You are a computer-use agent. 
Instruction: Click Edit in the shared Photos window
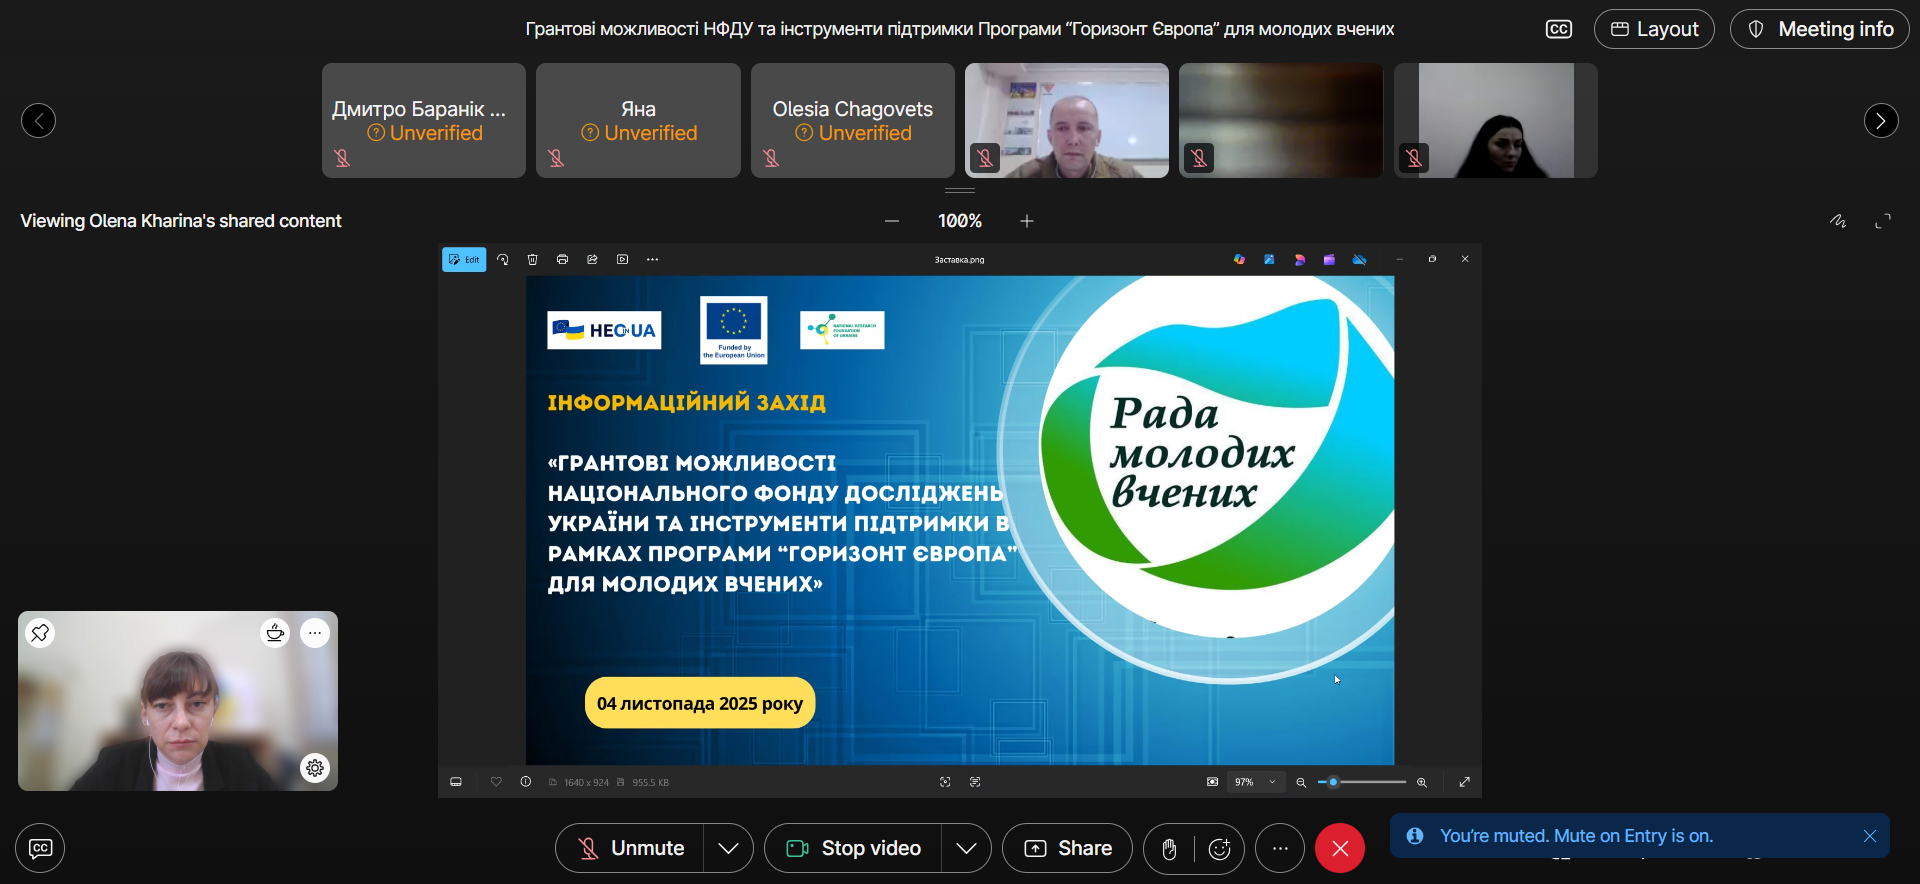point(464,260)
